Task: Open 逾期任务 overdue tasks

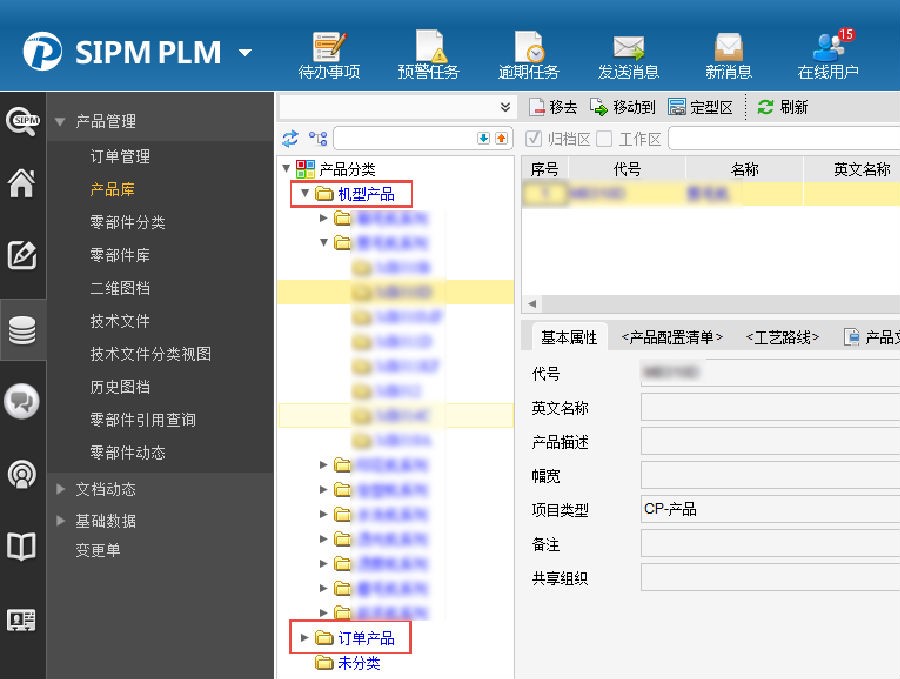Action: click(x=529, y=55)
